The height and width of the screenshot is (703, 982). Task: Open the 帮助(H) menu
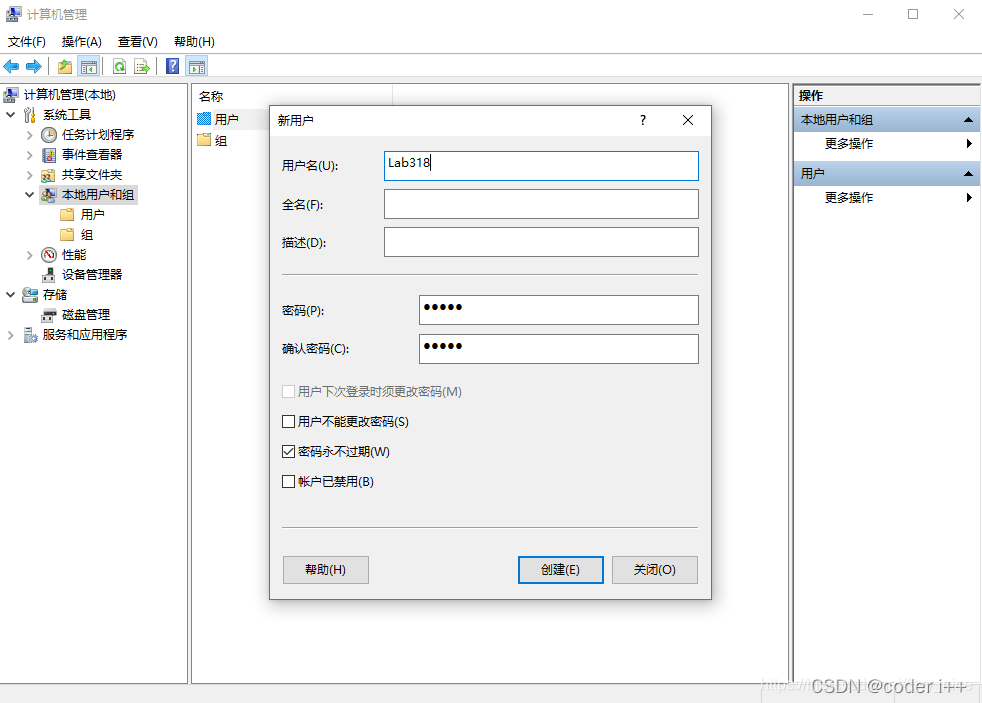pos(194,41)
